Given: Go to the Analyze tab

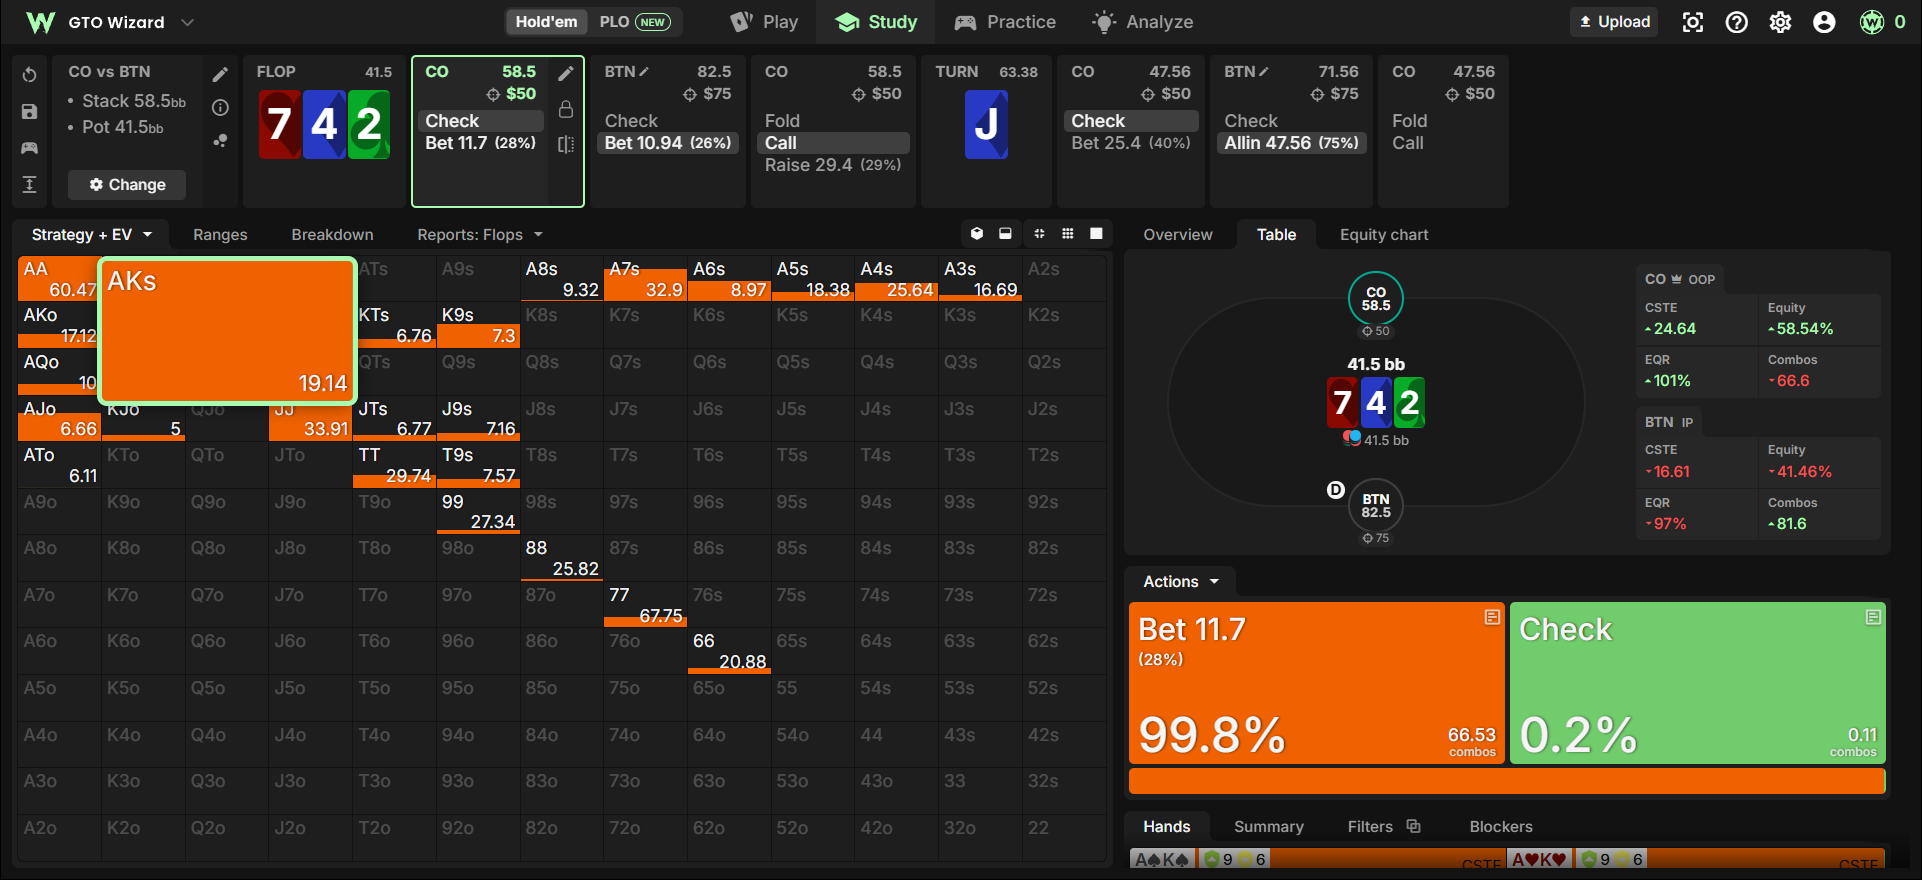Looking at the screenshot, I should click(x=1143, y=22).
